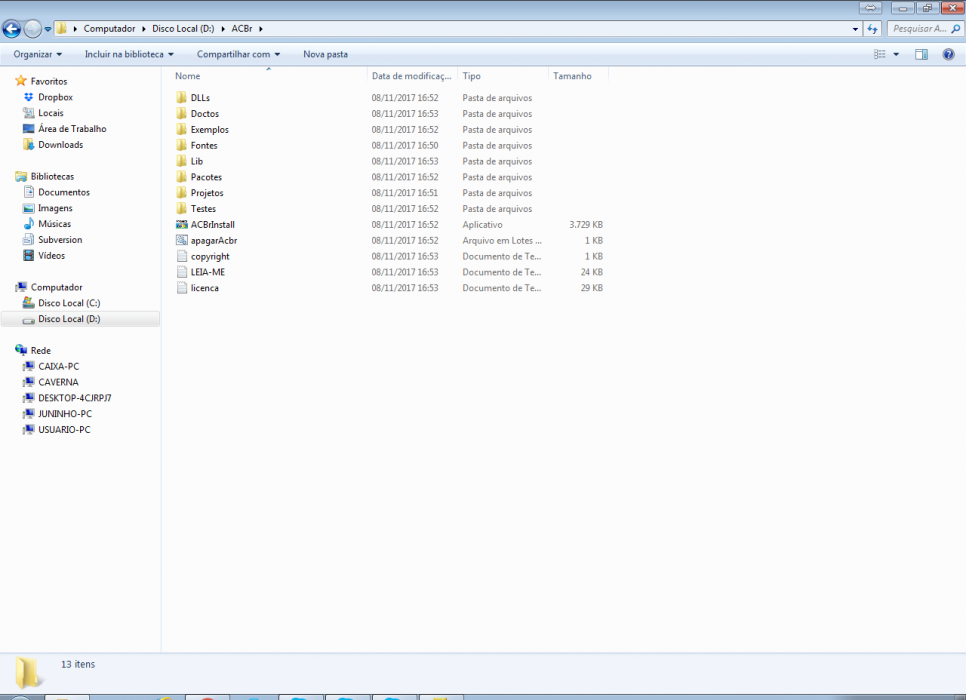Open Compartilhar com menu
This screenshot has height=700, width=966.
pyautogui.click(x=238, y=54)
